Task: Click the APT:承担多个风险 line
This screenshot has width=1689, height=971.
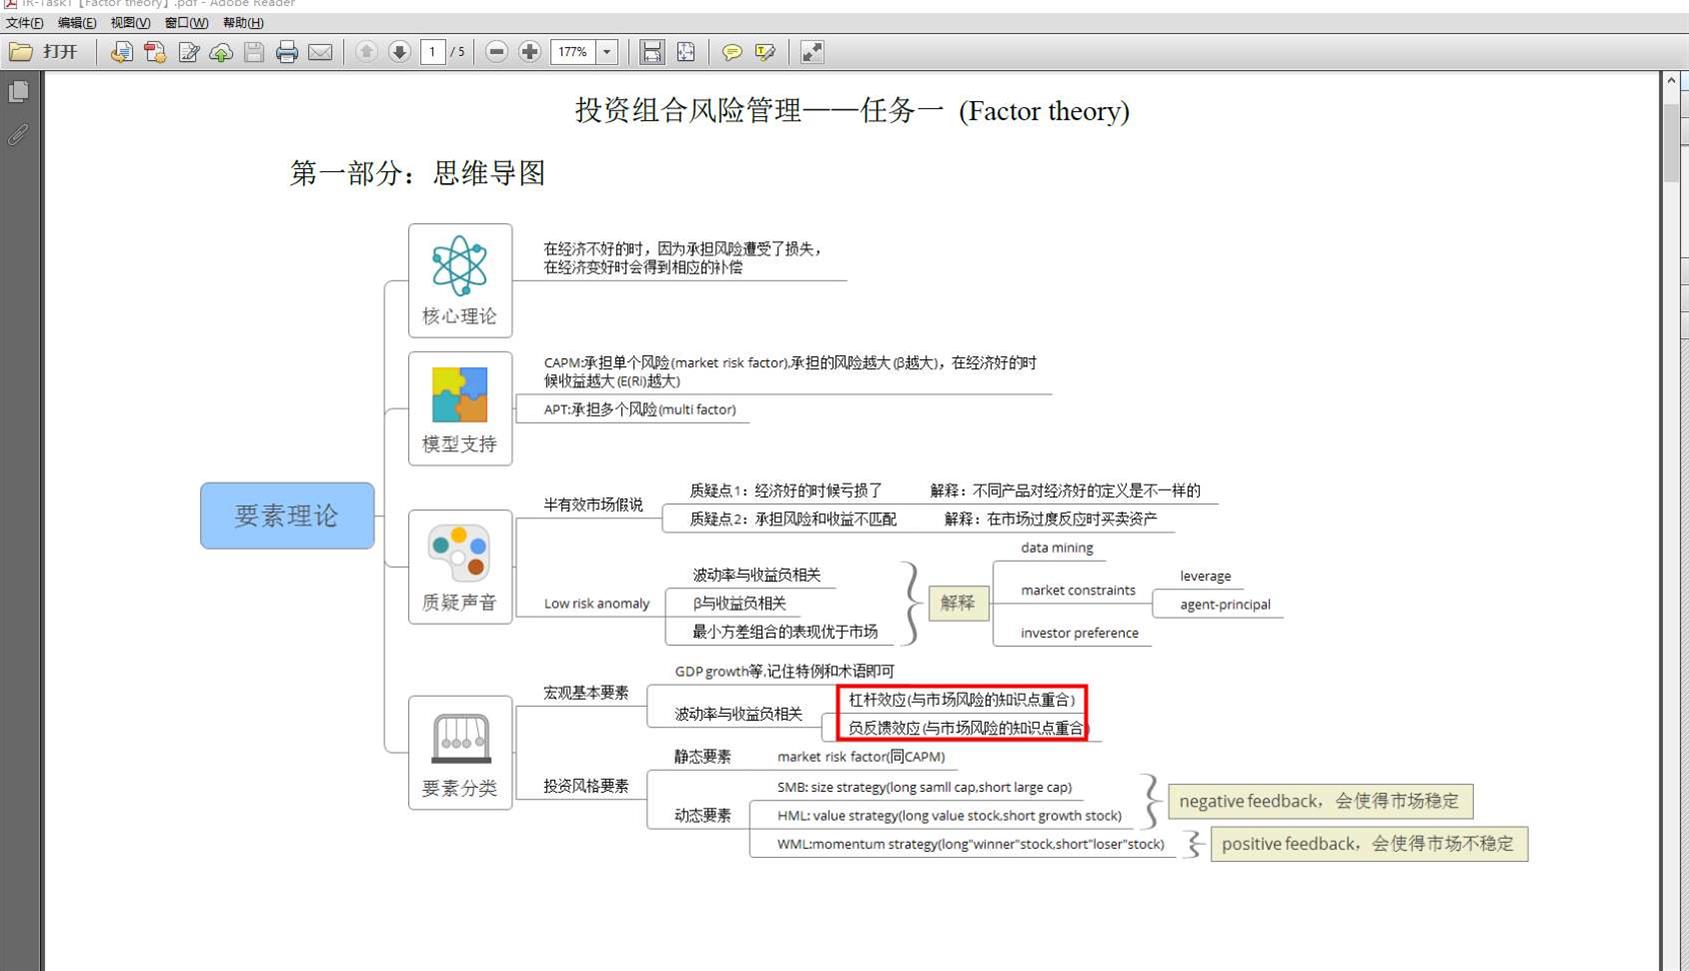Action: 640,409
